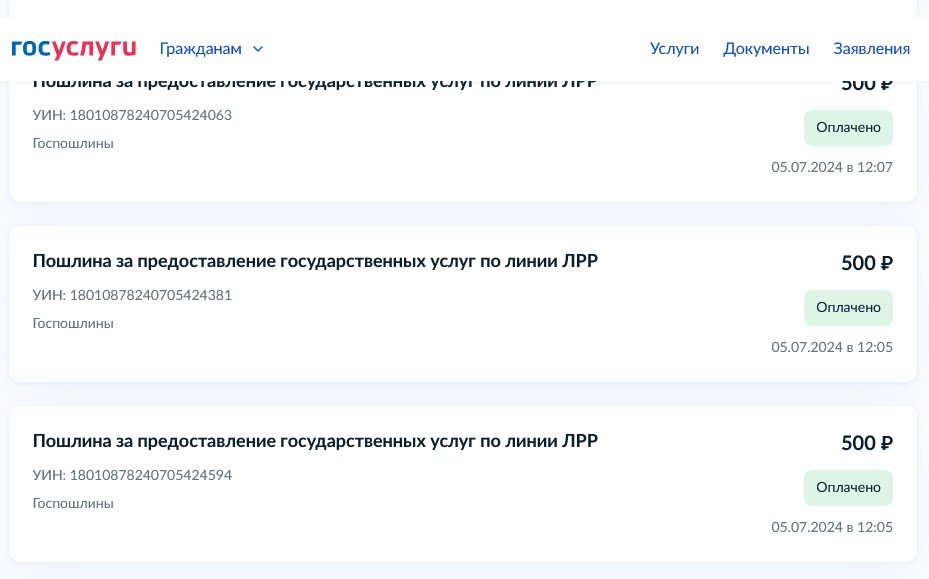This screenshot has width=929, height=579.
Task: Click Оплачено badge for the 12:07 payment
Action: [x=848, y=128]
